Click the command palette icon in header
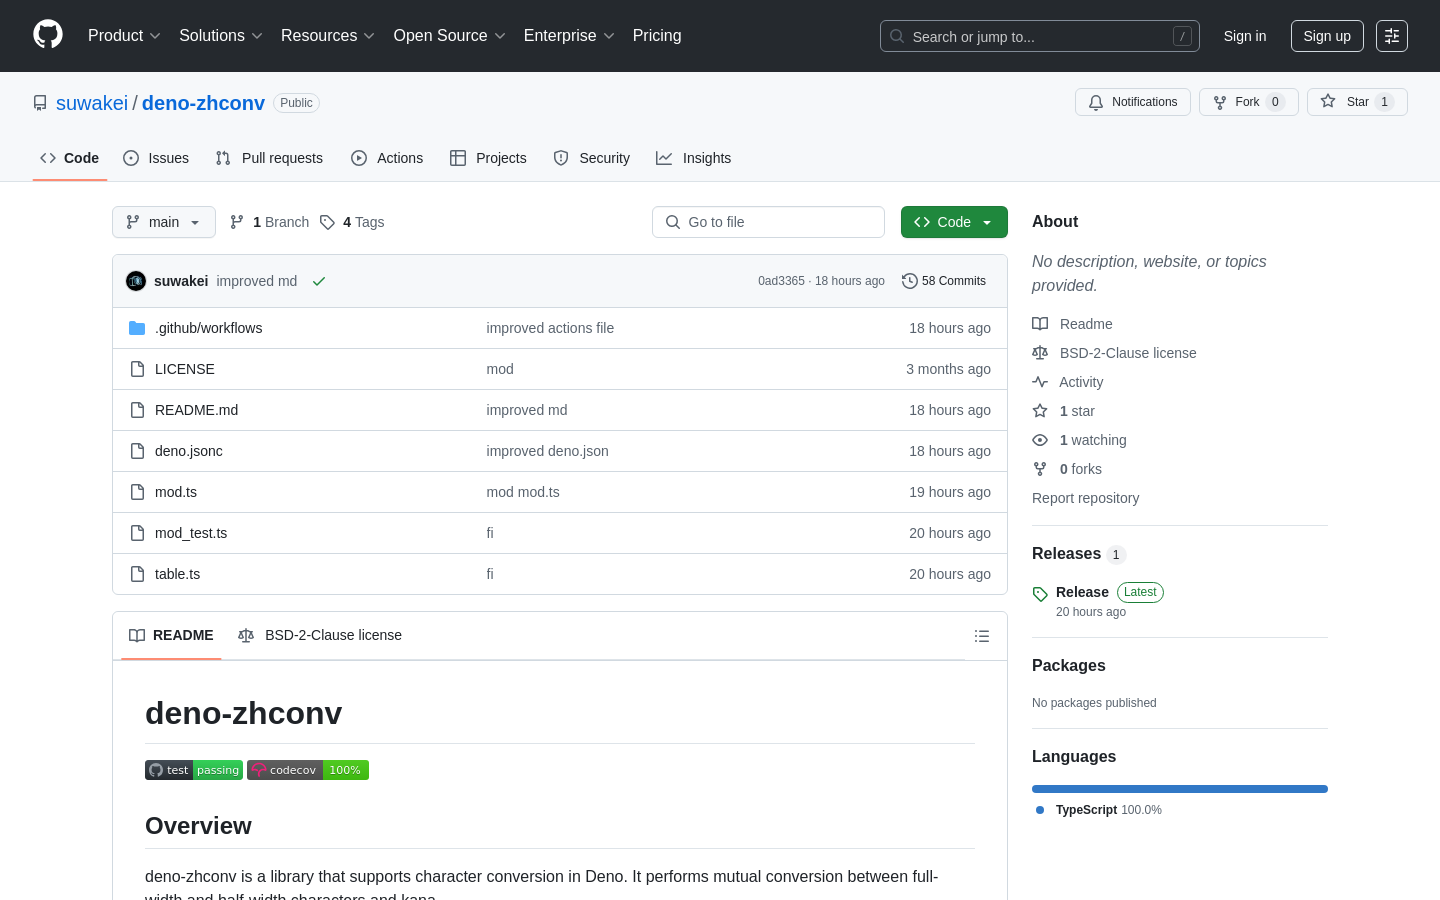 point(1392,36)
